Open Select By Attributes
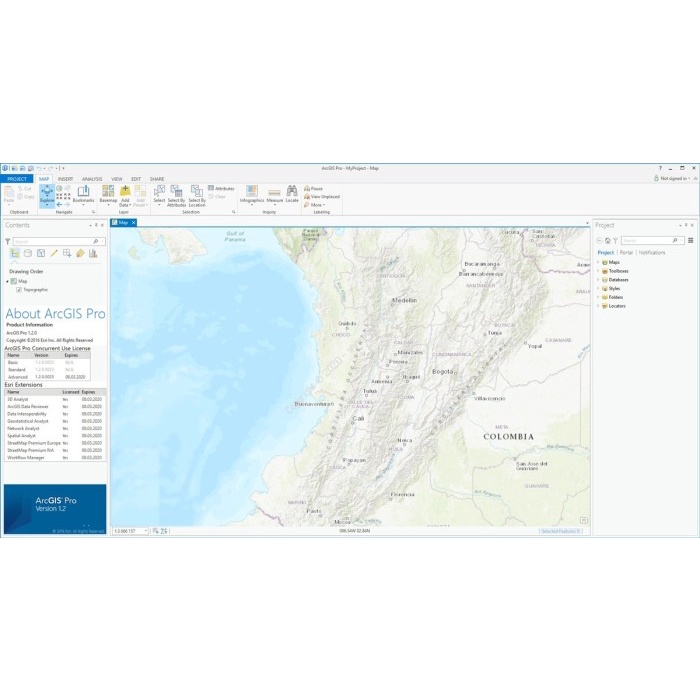Image resolution: width=700 pixels, height=700 pixels. [176, 195]
